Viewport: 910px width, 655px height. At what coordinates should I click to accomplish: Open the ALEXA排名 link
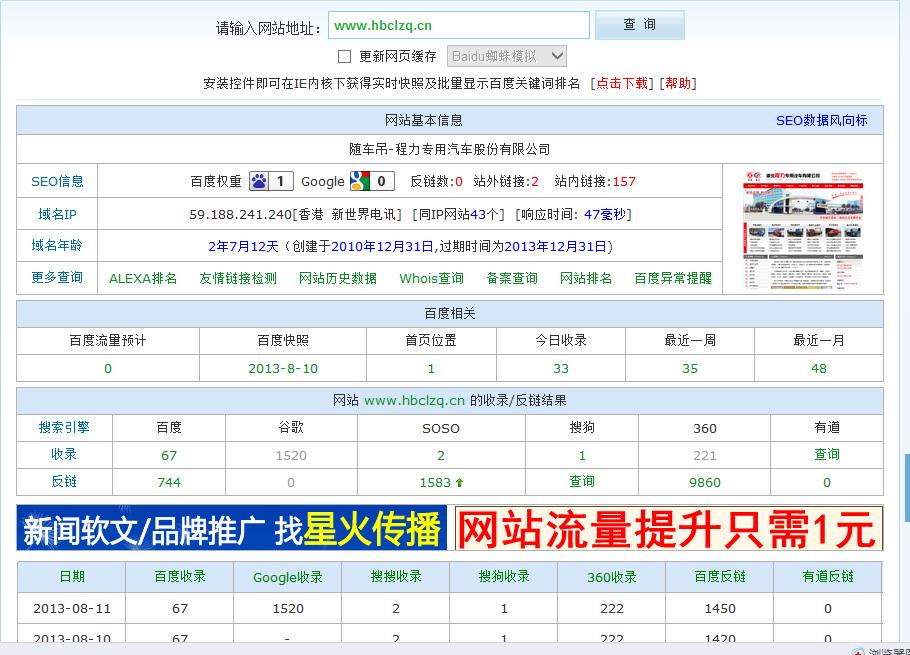pyautogui.click(x=143, y=278)
